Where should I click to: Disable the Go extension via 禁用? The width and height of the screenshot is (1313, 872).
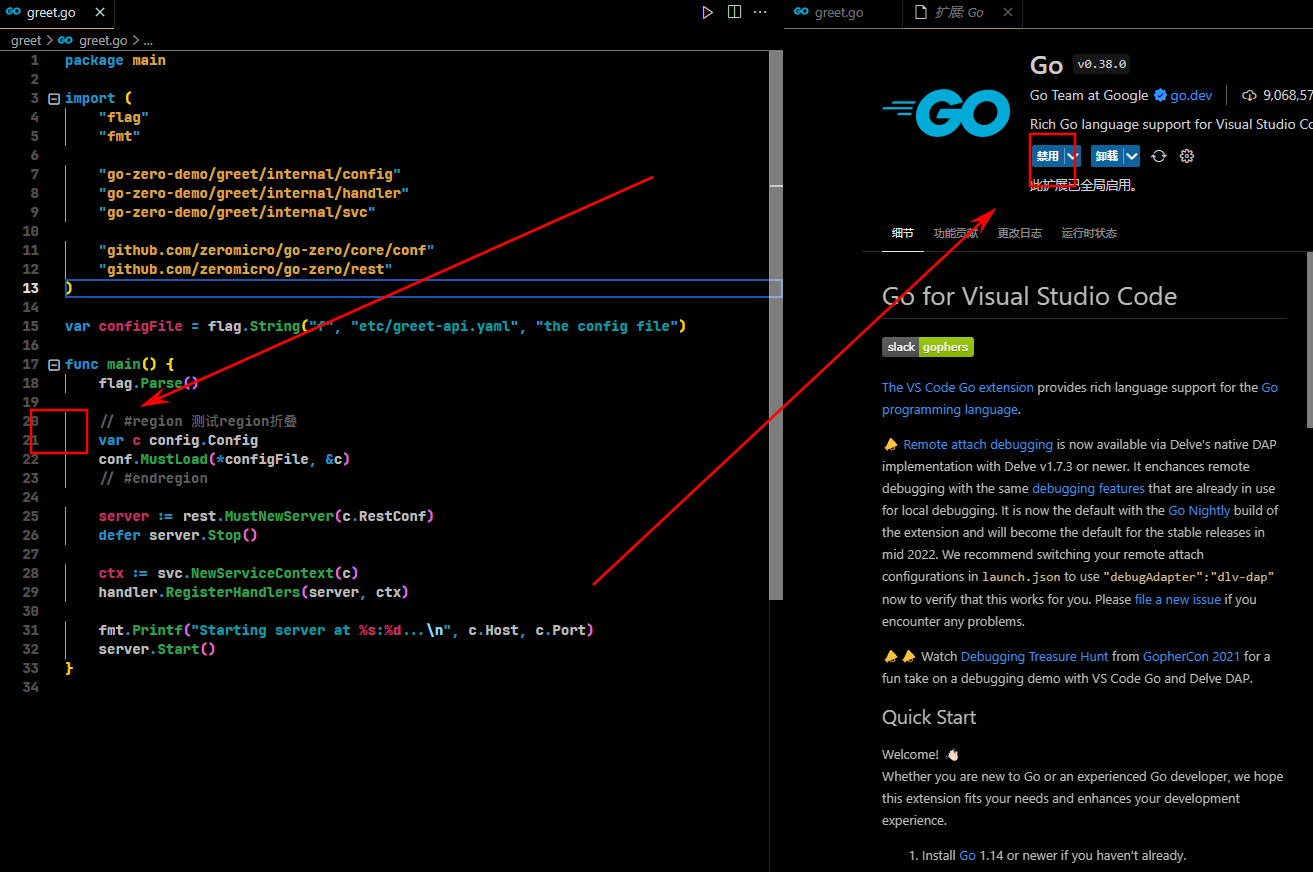1047,155
